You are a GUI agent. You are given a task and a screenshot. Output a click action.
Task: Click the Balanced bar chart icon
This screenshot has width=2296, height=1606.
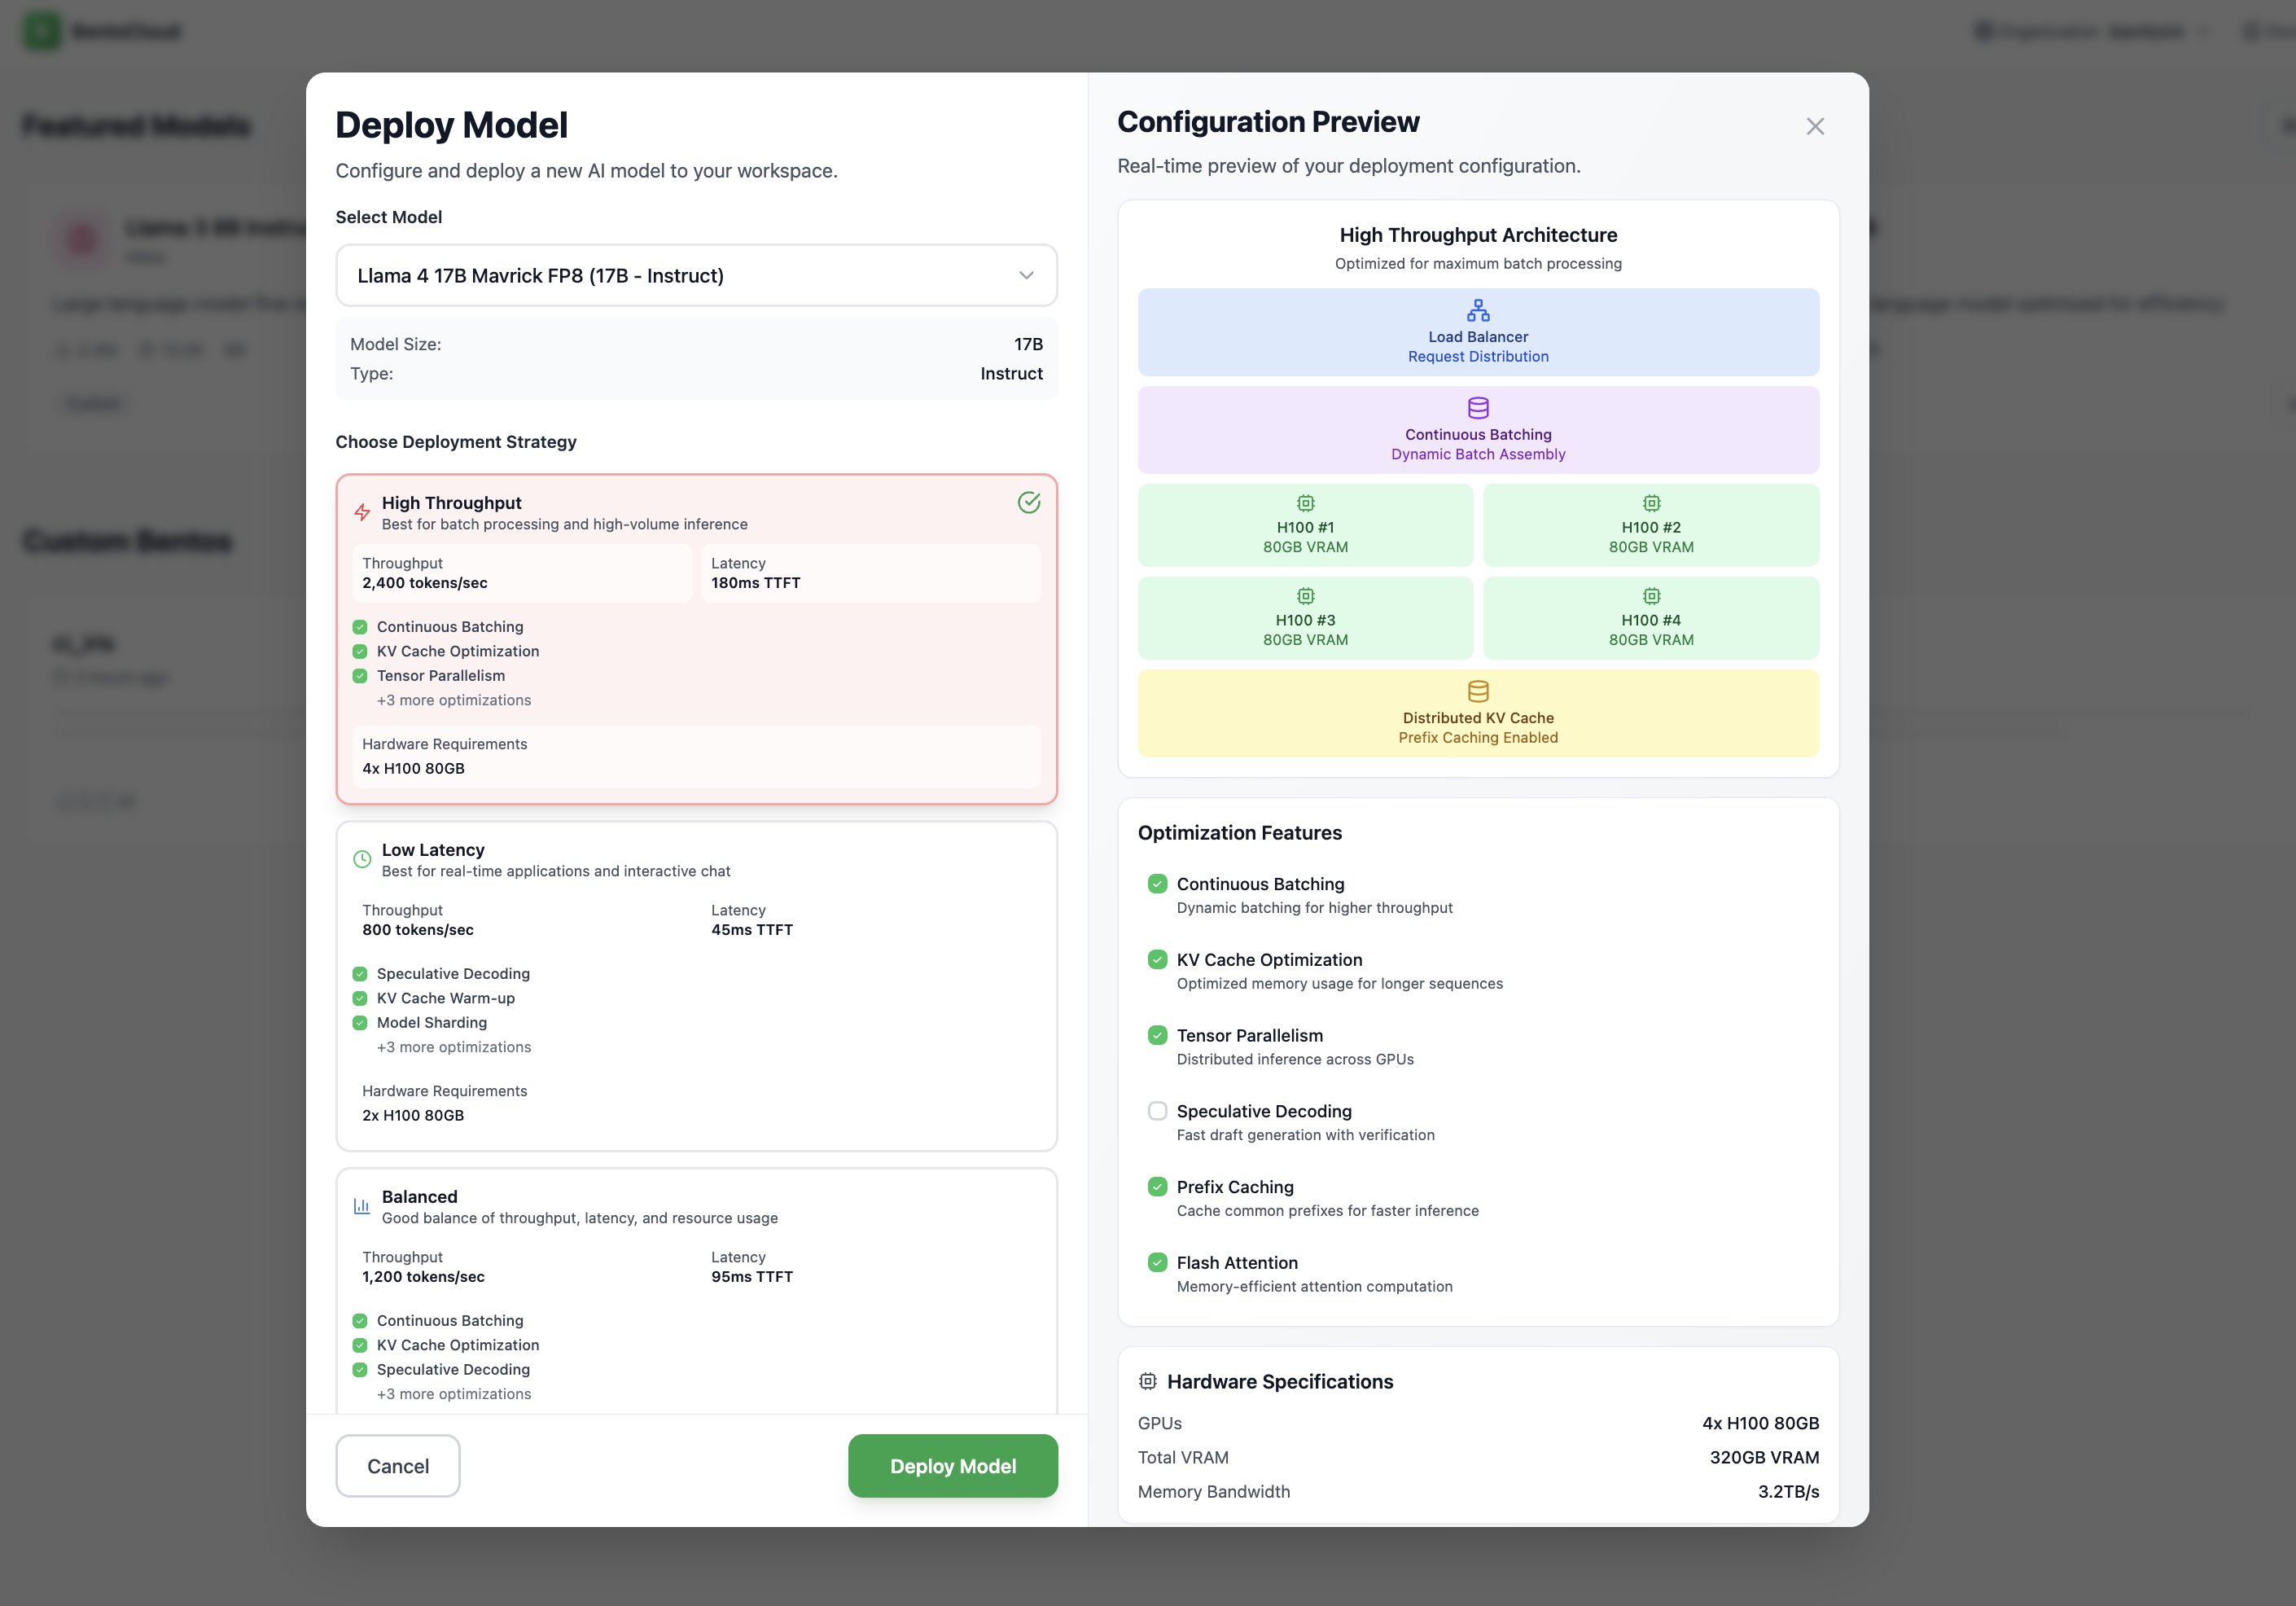362,1206
